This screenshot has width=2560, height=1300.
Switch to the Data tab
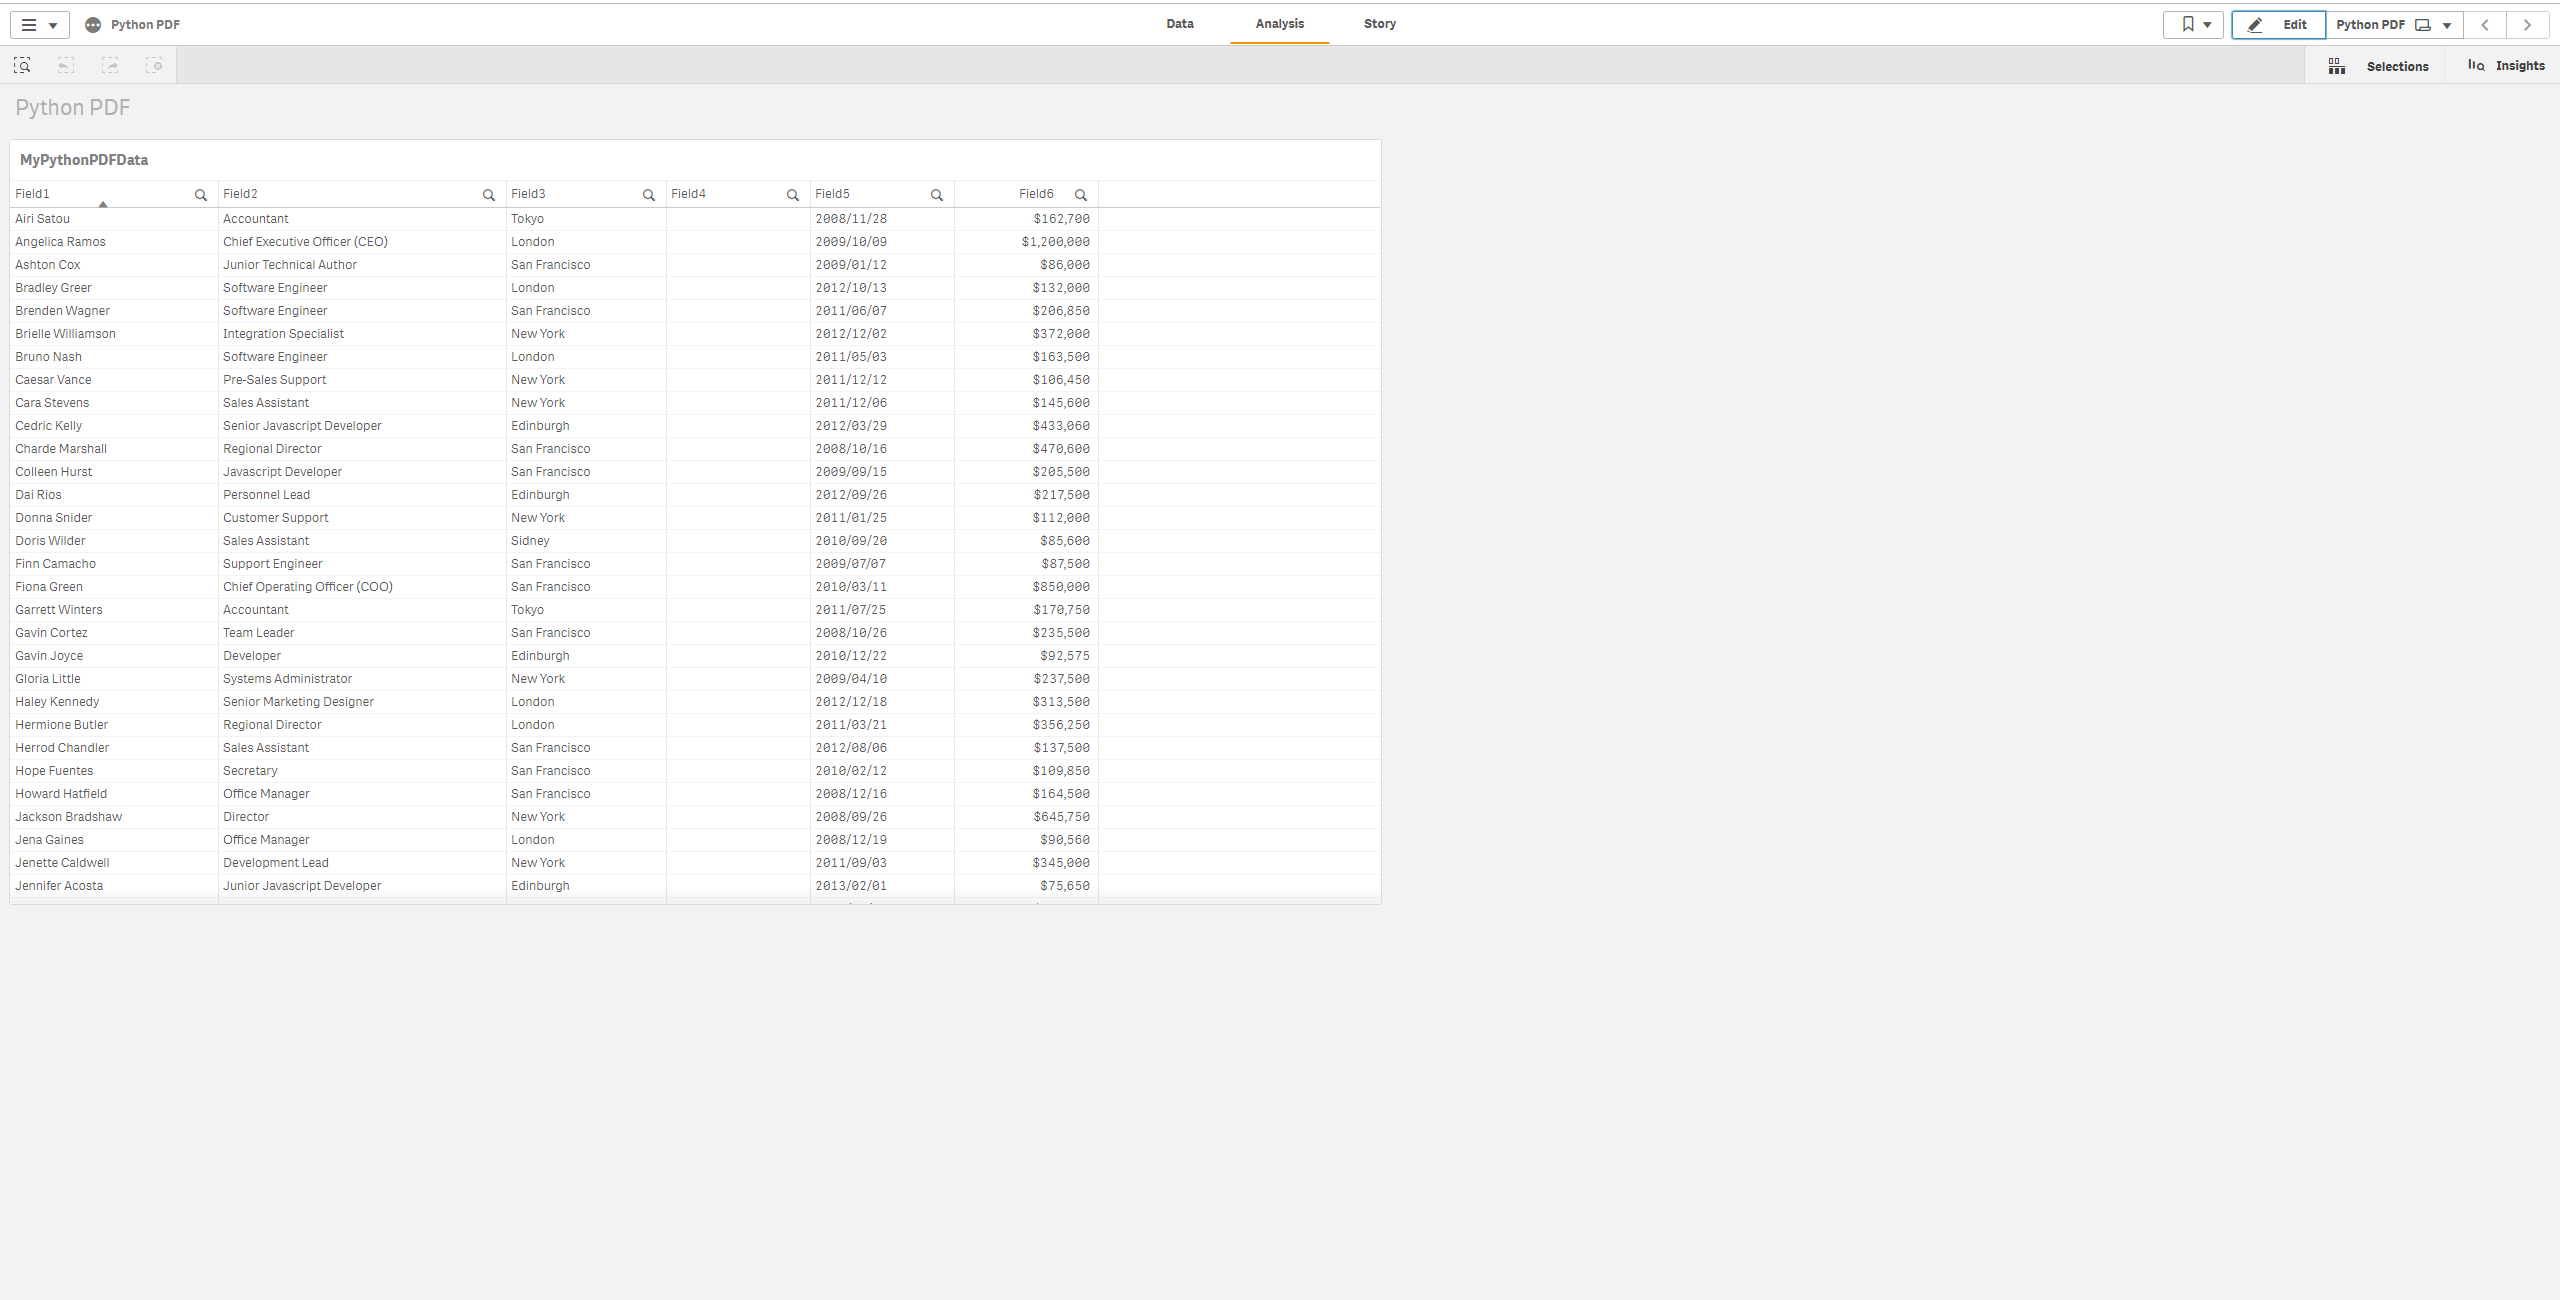point(1180,24)
